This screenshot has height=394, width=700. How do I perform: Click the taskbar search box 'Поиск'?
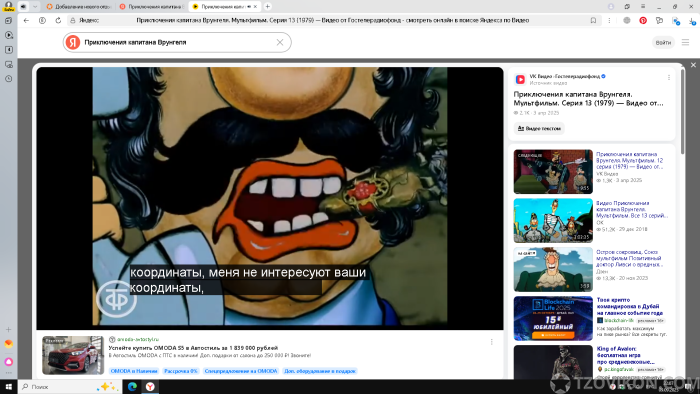pyautogui.click(x=70, y=387)
